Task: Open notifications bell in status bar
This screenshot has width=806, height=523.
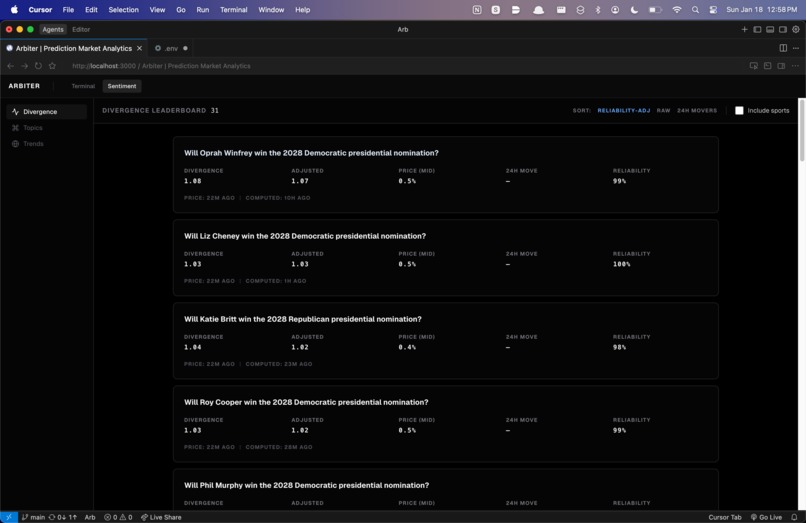Action: 794,517
